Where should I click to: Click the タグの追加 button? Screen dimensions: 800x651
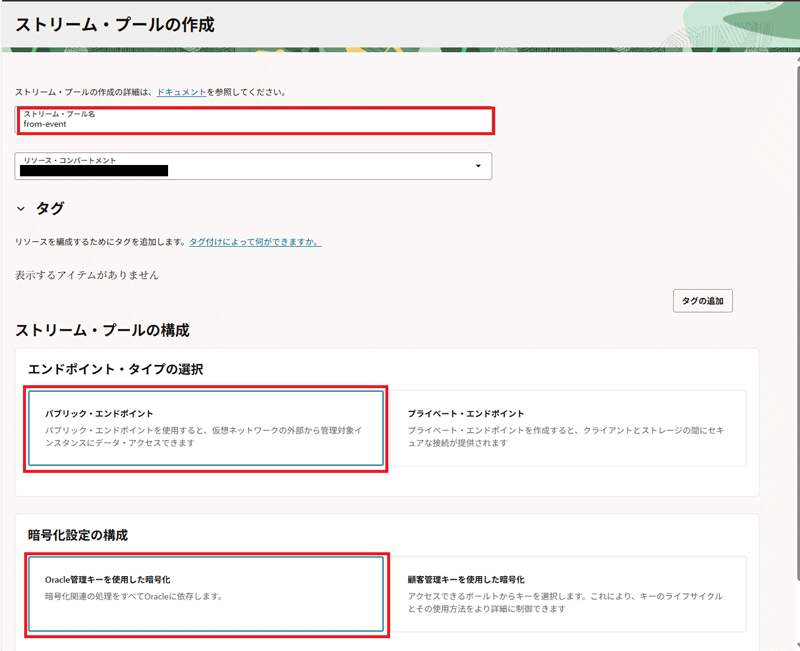click(x=702, y=301)
